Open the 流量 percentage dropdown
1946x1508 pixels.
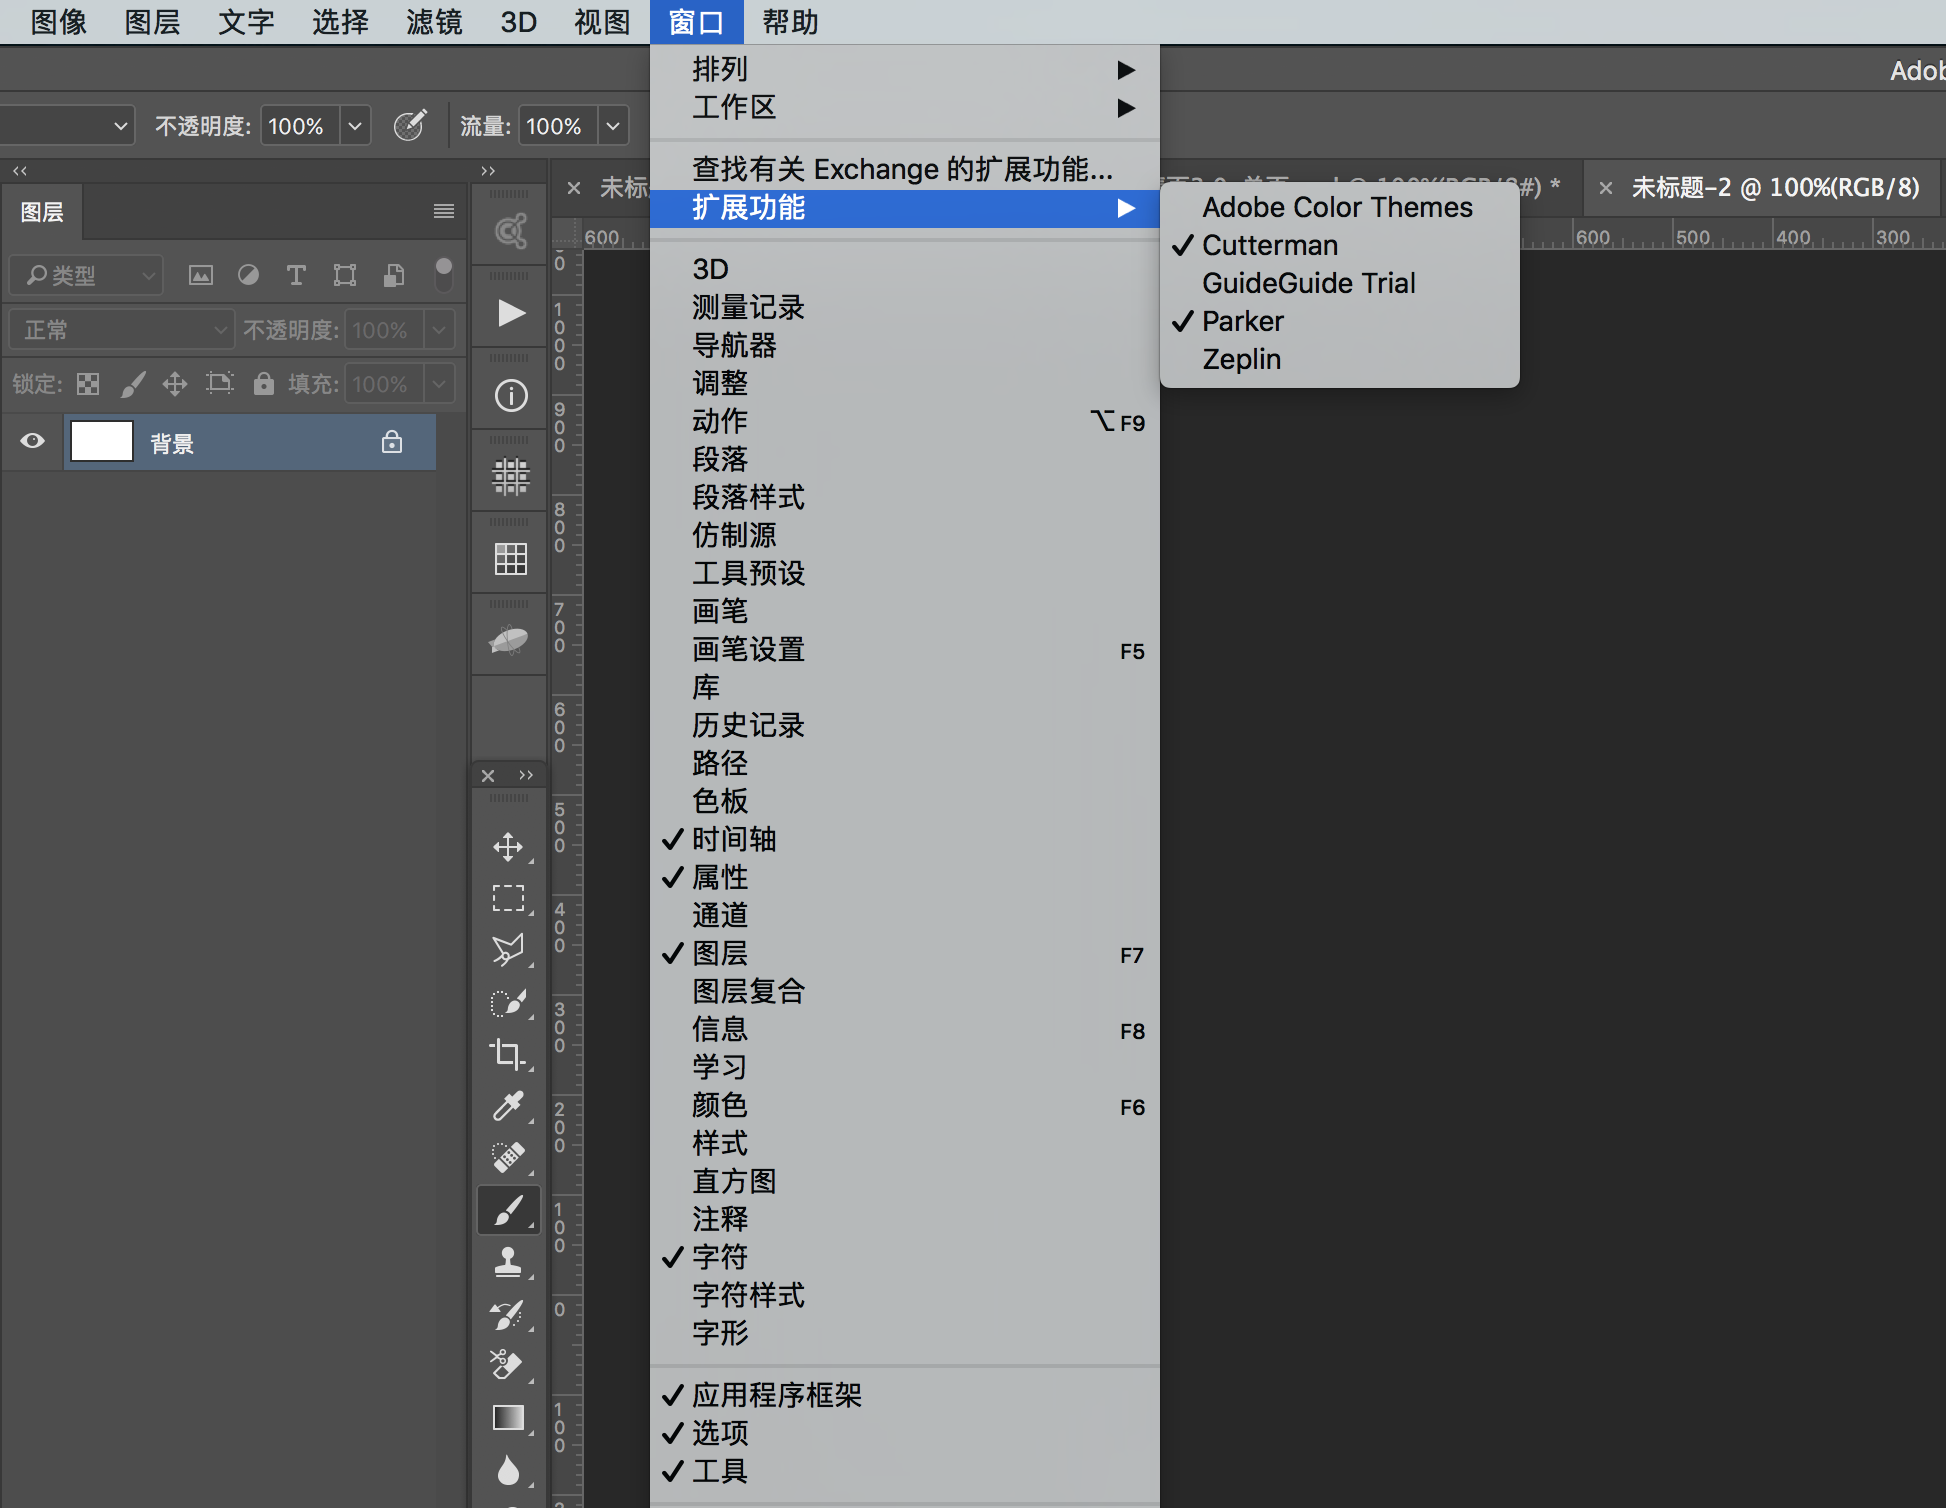(612, 125)
